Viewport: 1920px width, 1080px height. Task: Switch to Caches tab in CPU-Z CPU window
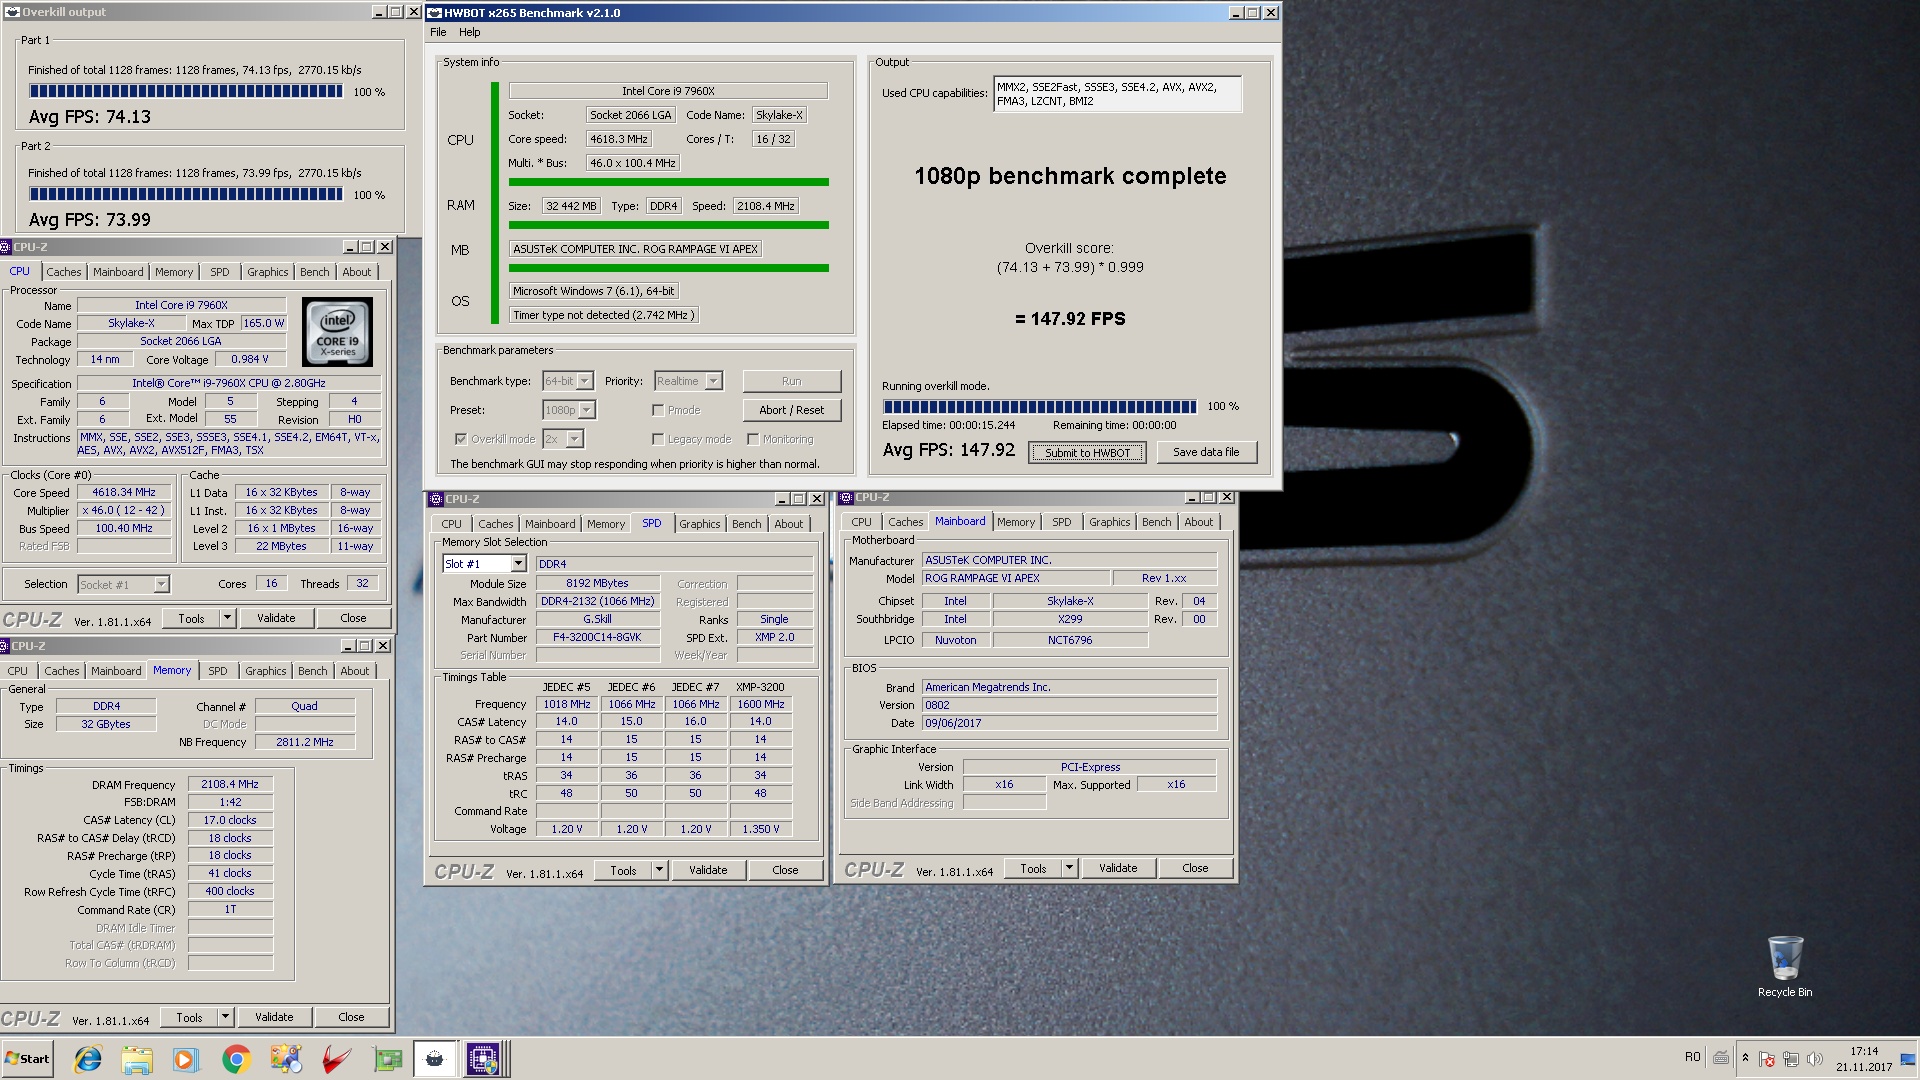point(64,272)
